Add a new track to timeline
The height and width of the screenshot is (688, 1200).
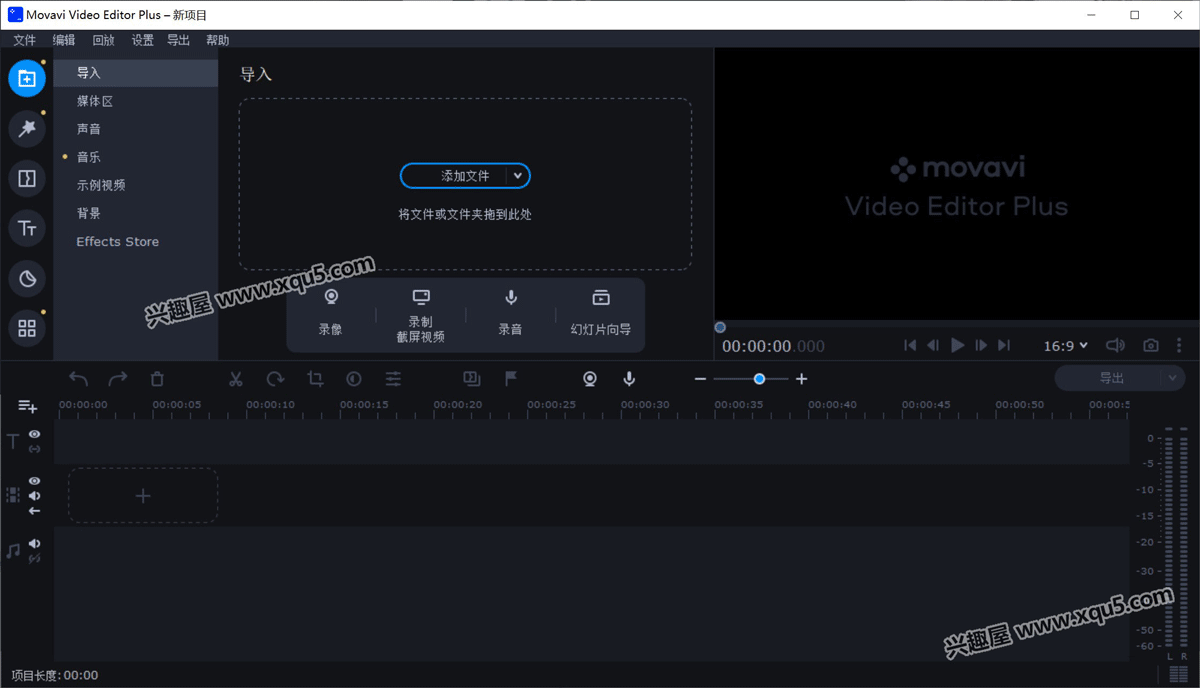click(x=28, y=406)
